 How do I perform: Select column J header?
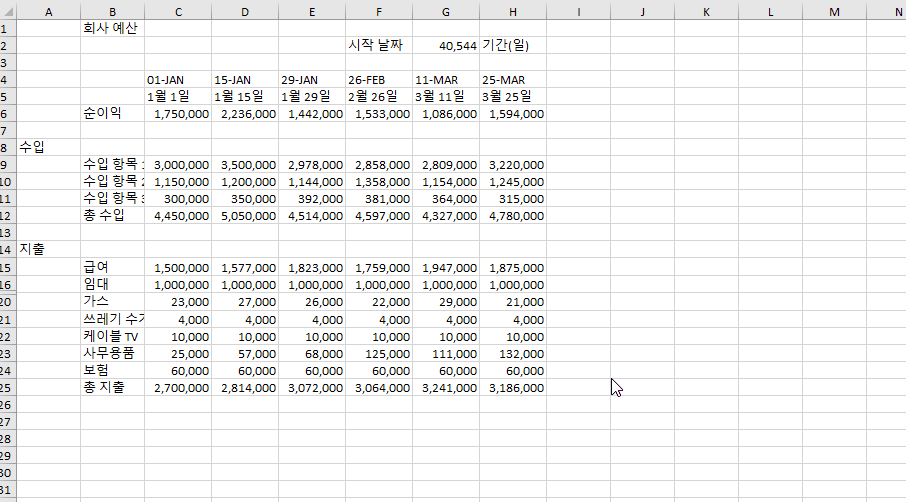click(x=643, y=12)
